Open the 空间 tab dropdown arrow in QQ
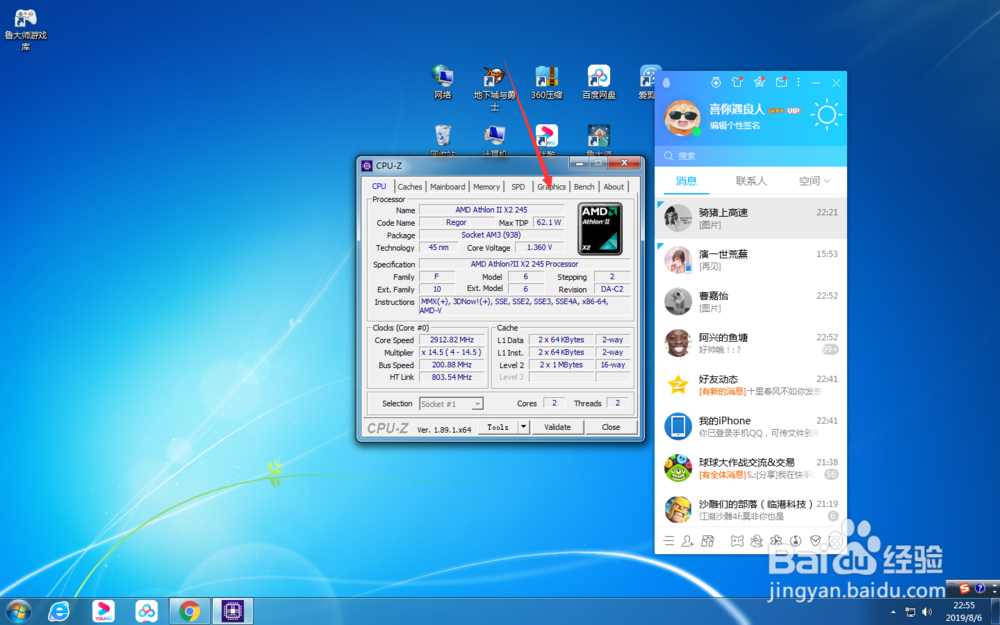Screen dimensions: 1000x625 click(x=828, y=181)
